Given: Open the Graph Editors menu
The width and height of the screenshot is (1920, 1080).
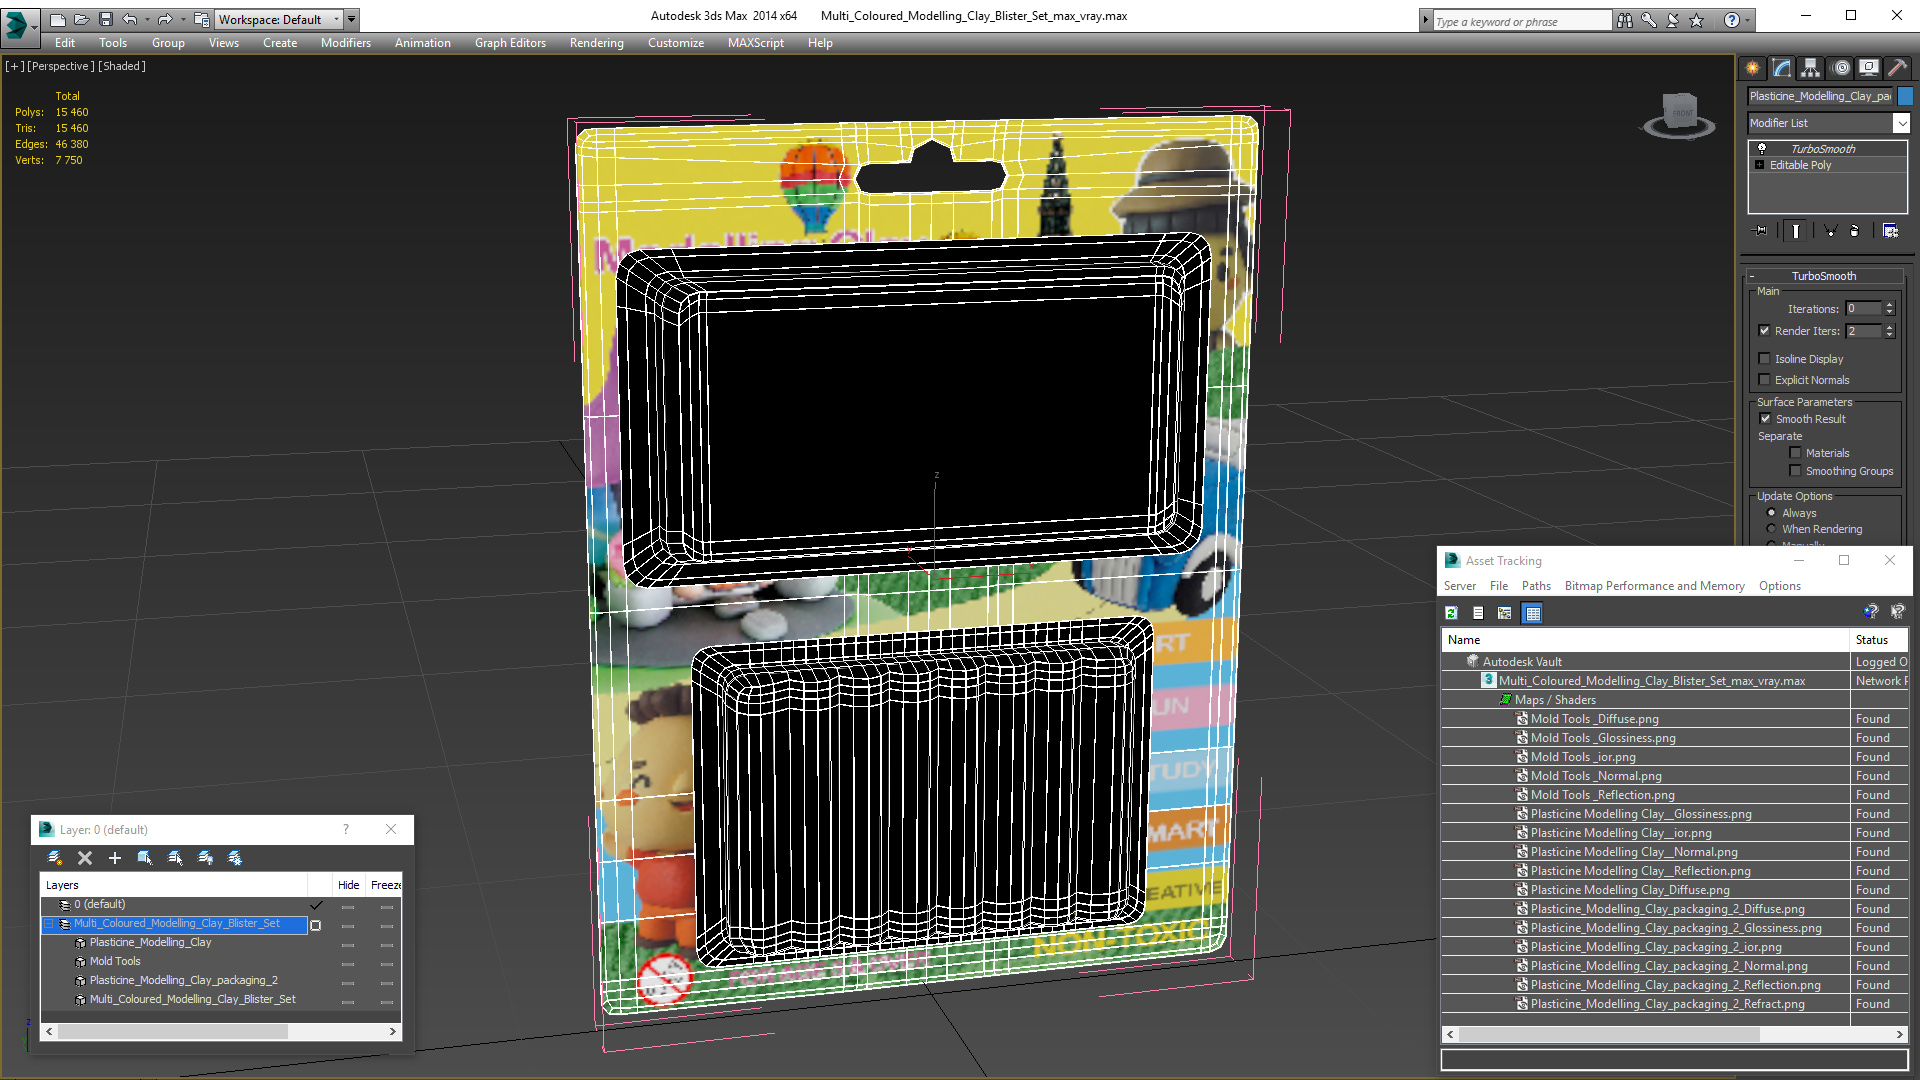Looking at the screenshot, I should tap(510, 43).
